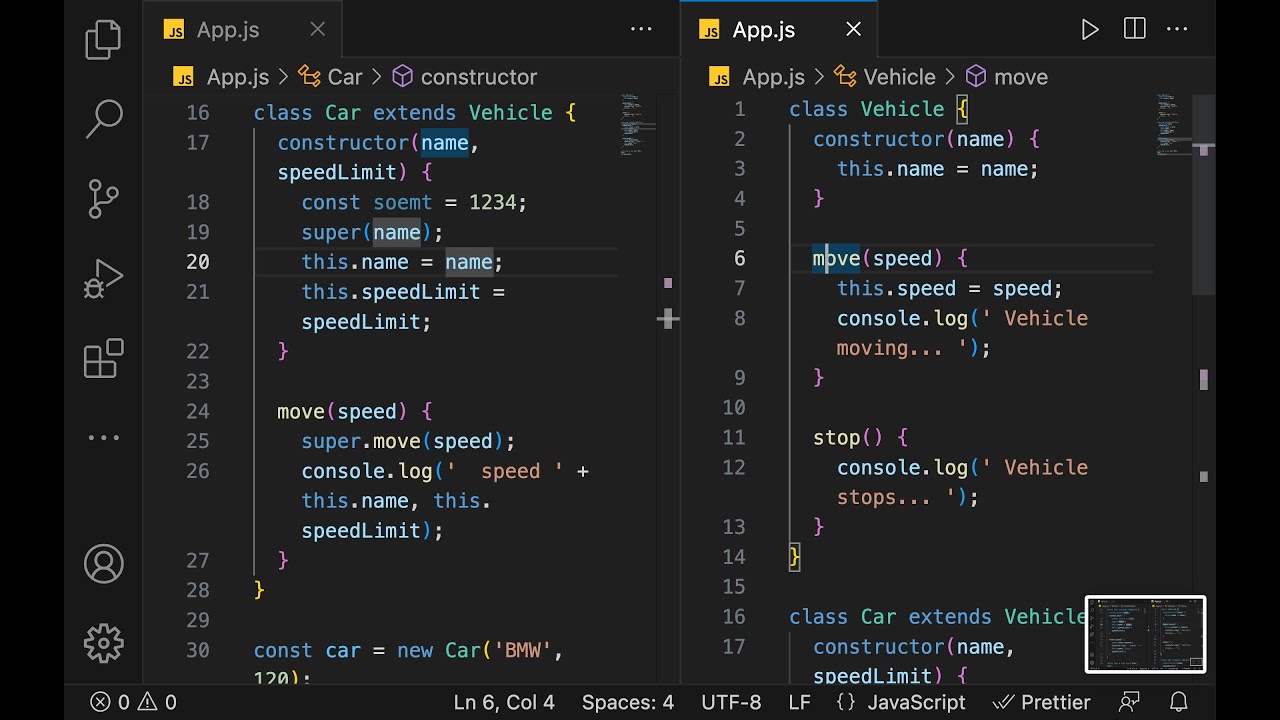Click '1234' number on line 18
1280x720 pixels.
492,202
